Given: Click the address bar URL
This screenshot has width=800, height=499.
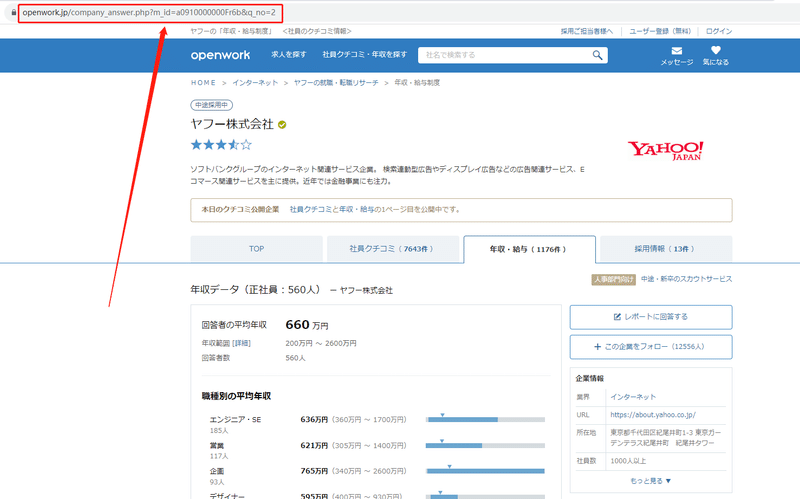Looking at the screenshot, I should click(x=149, y=12).
